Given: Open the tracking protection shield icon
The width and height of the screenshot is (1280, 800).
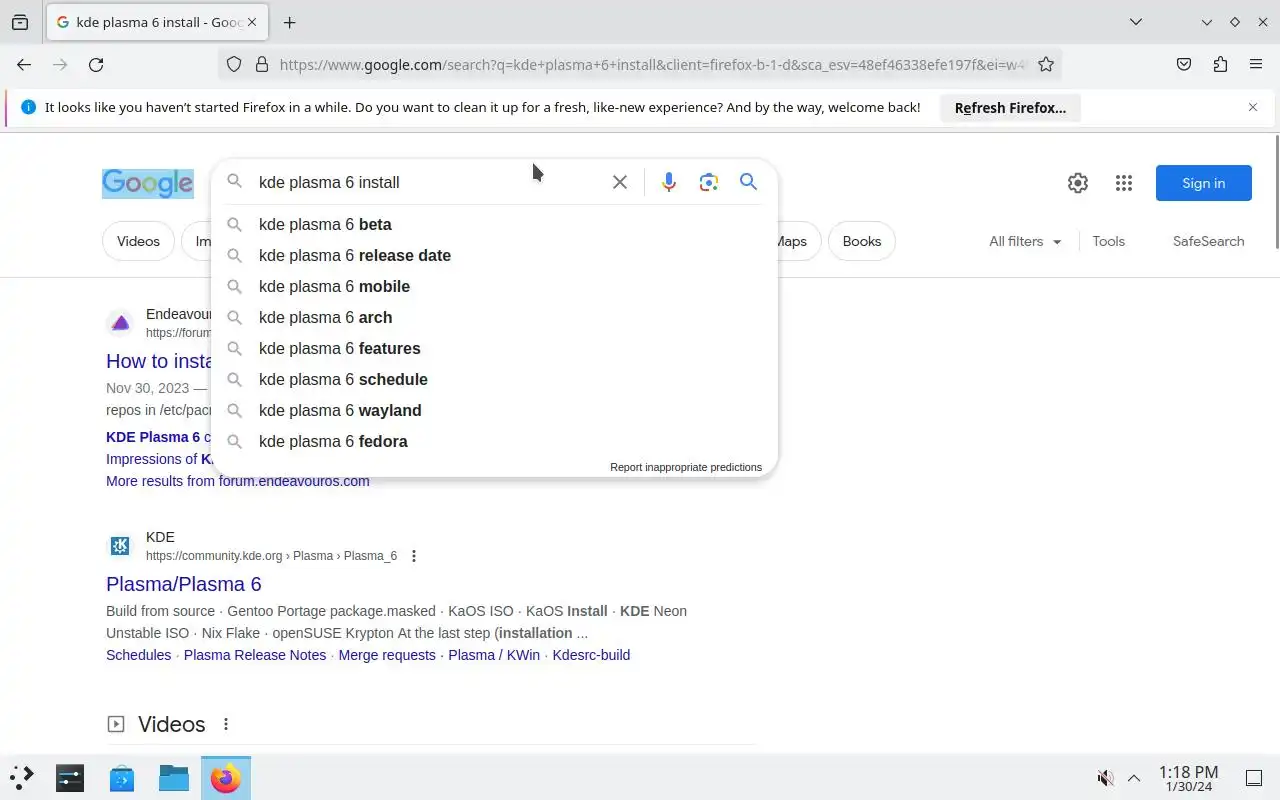Looking at the screenshot, I should (x=234, y=64).
